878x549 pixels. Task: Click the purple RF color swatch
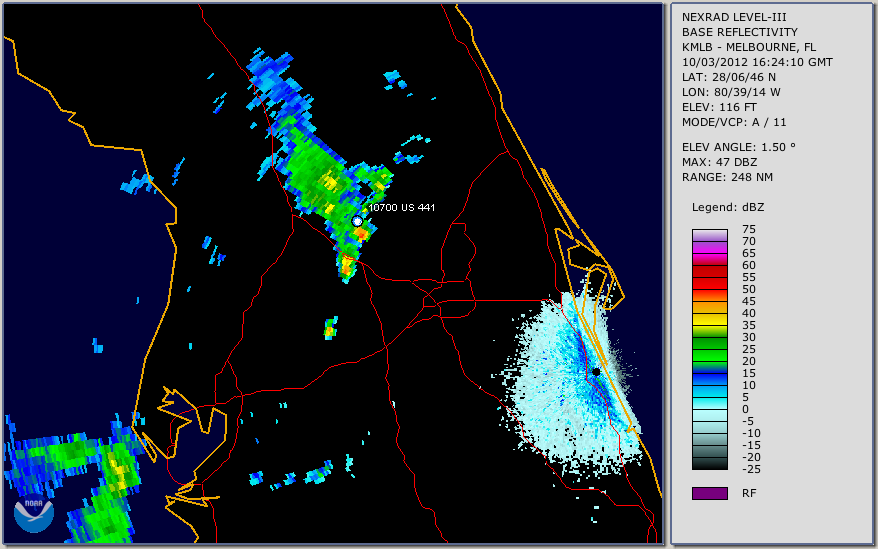pyautogui.click(x=709, y=493)
